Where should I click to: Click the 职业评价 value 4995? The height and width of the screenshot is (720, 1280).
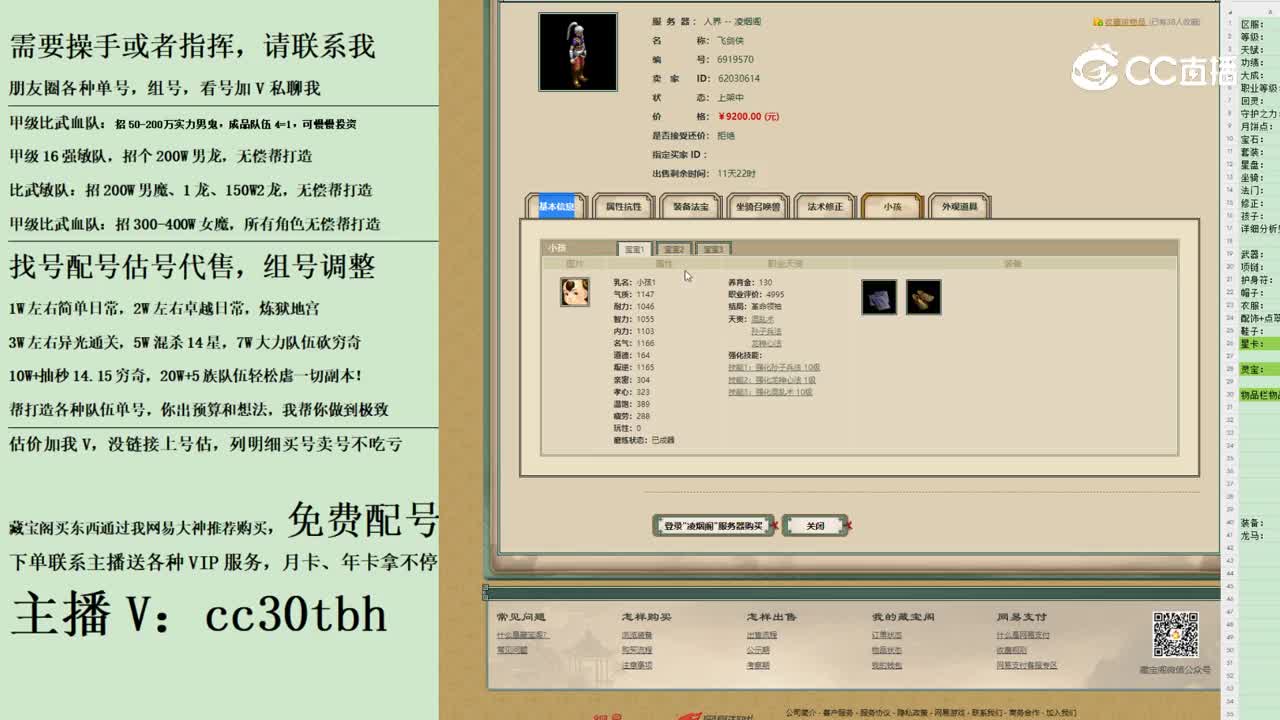[x=775, y=295]
